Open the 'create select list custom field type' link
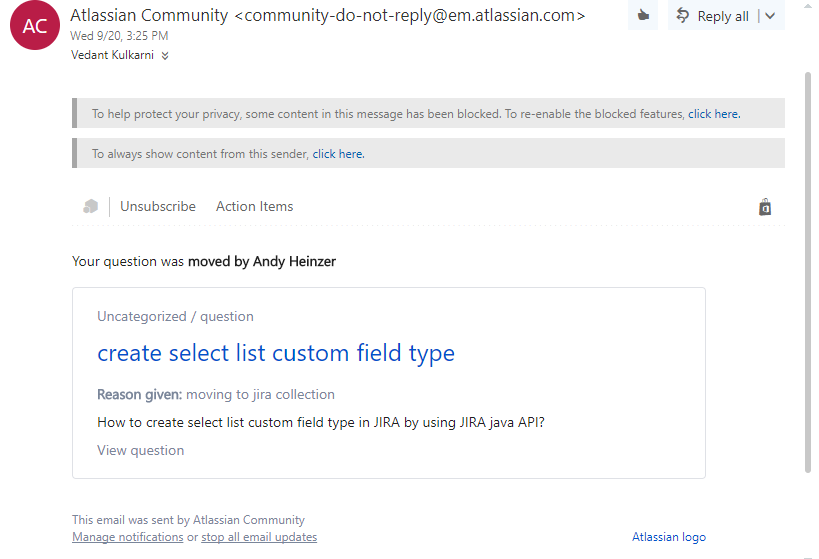 point(276,353)
